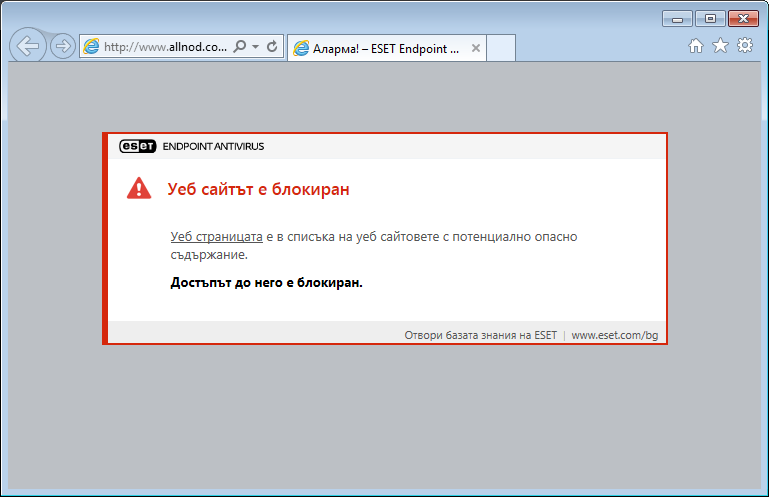Follow the 'Уеб страницата' link
The width and height of the screenshot is (769, 497).
216,237
